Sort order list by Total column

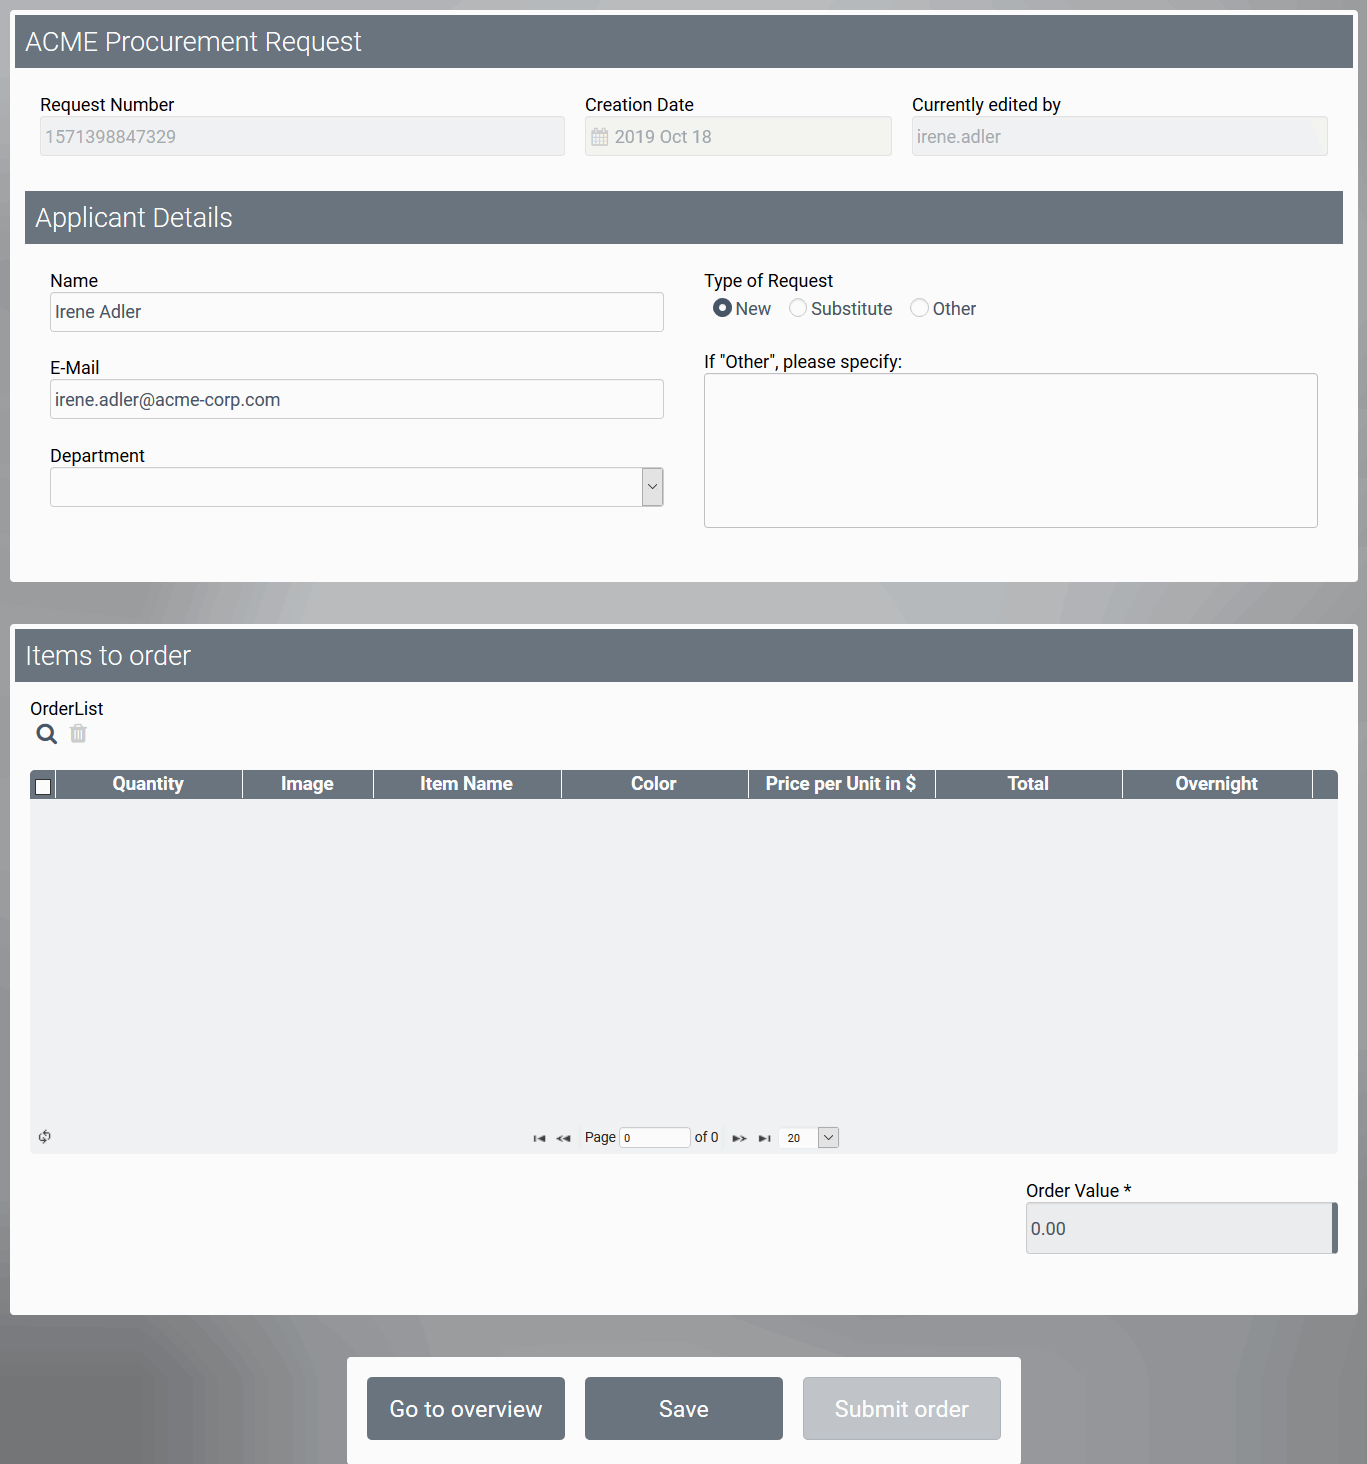point(1028,784)
